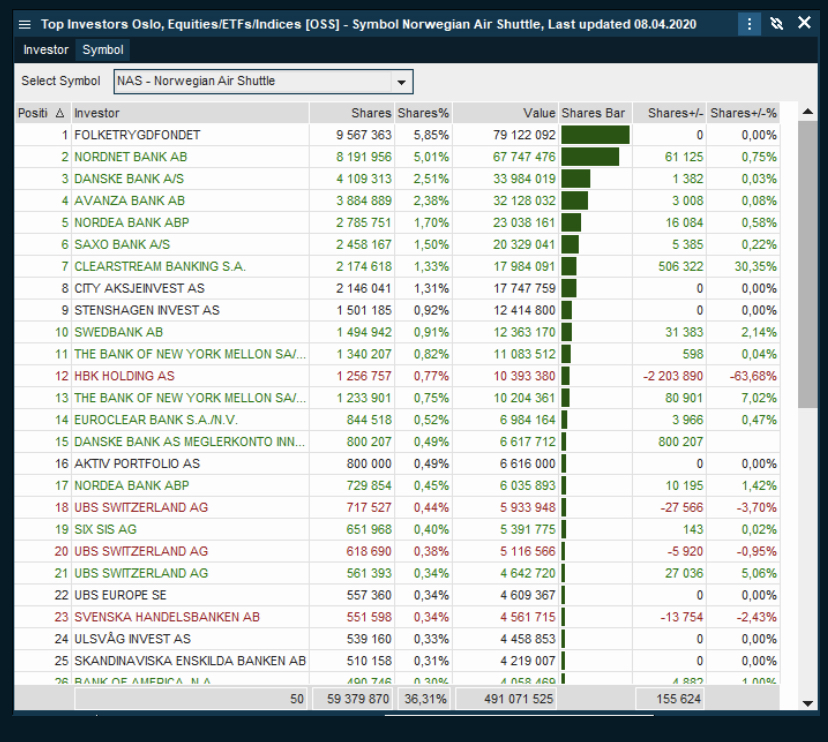The width and height of the screenshot is (828, 742).
Task: Open the hamburger menu in title bar
Action: (25, 24)
